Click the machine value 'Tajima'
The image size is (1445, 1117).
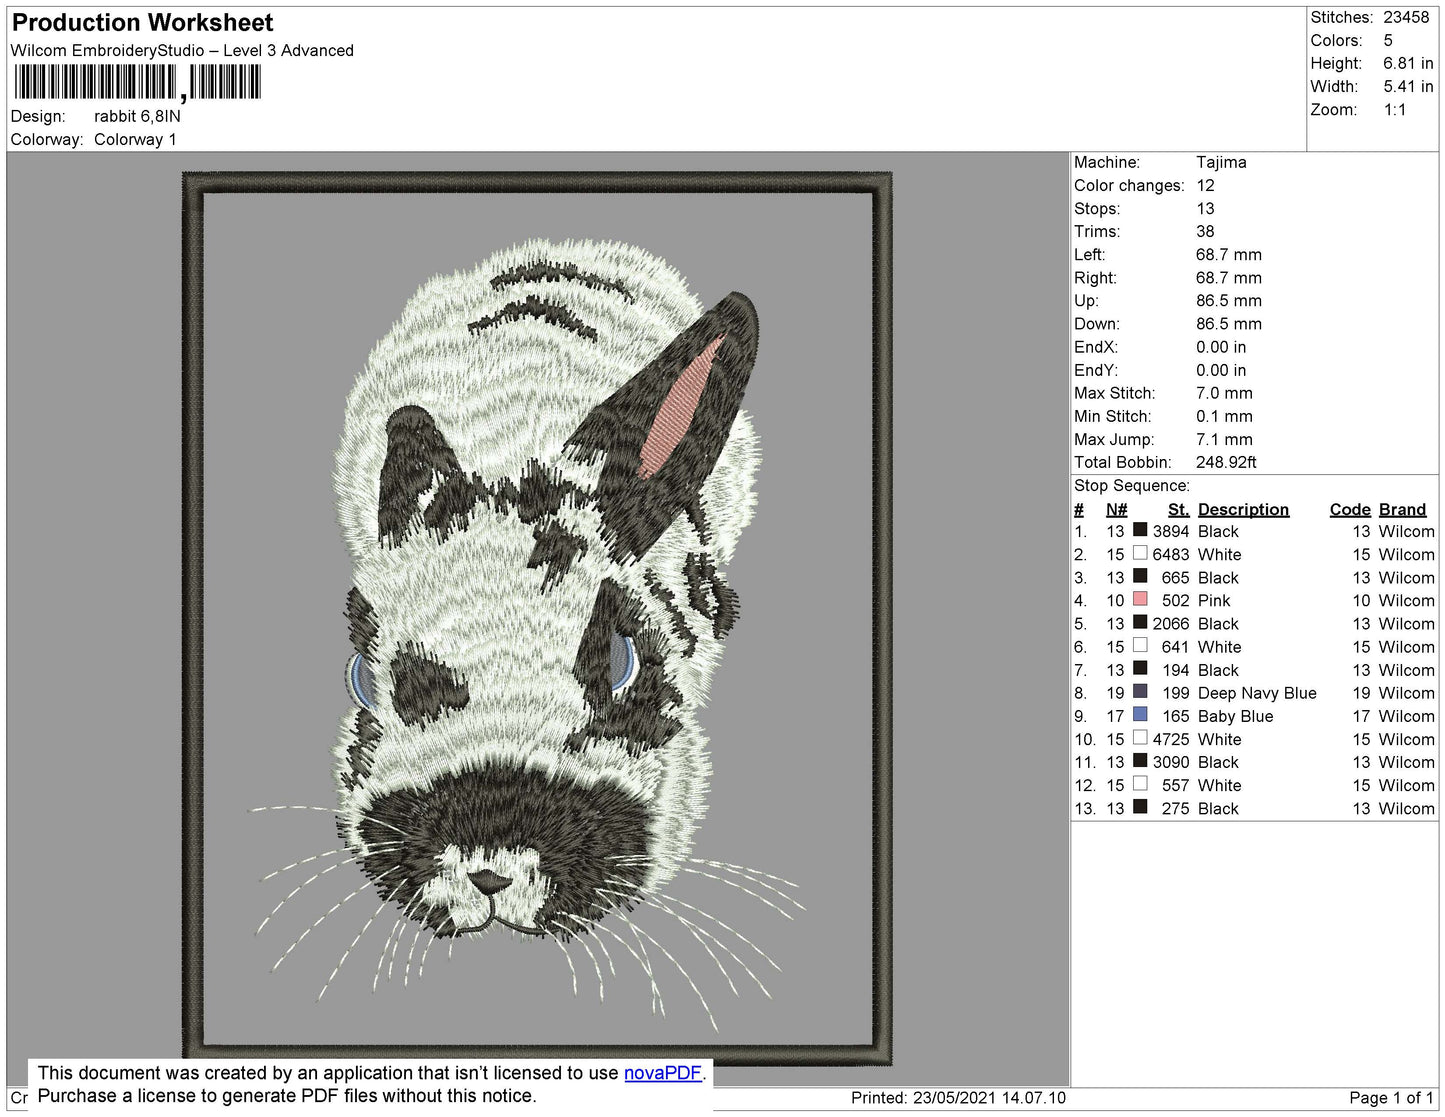pyautogui.click(x=1221, y=162)
